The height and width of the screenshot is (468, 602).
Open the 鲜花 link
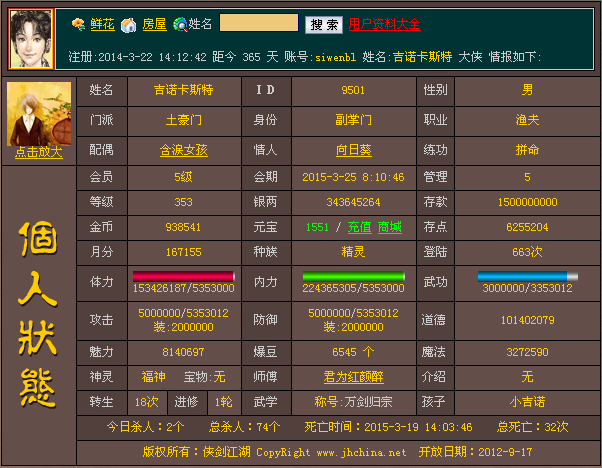[103, 24]
